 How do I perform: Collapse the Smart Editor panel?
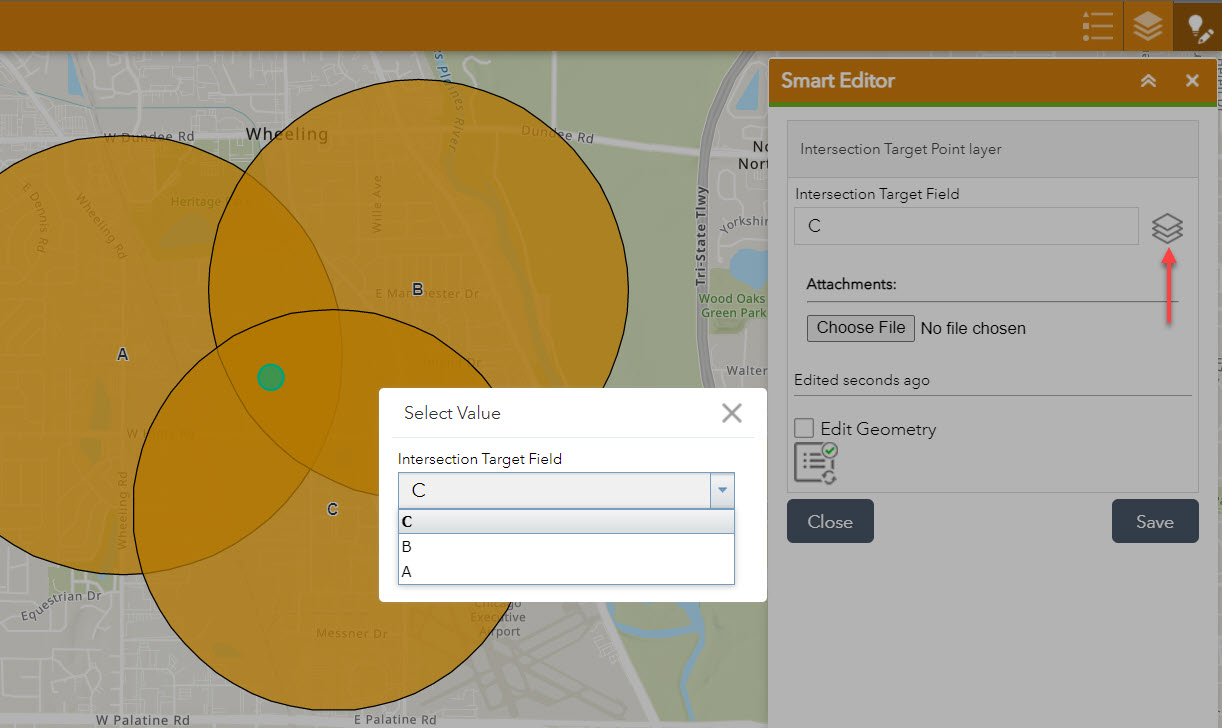[x=1148, y=81]
